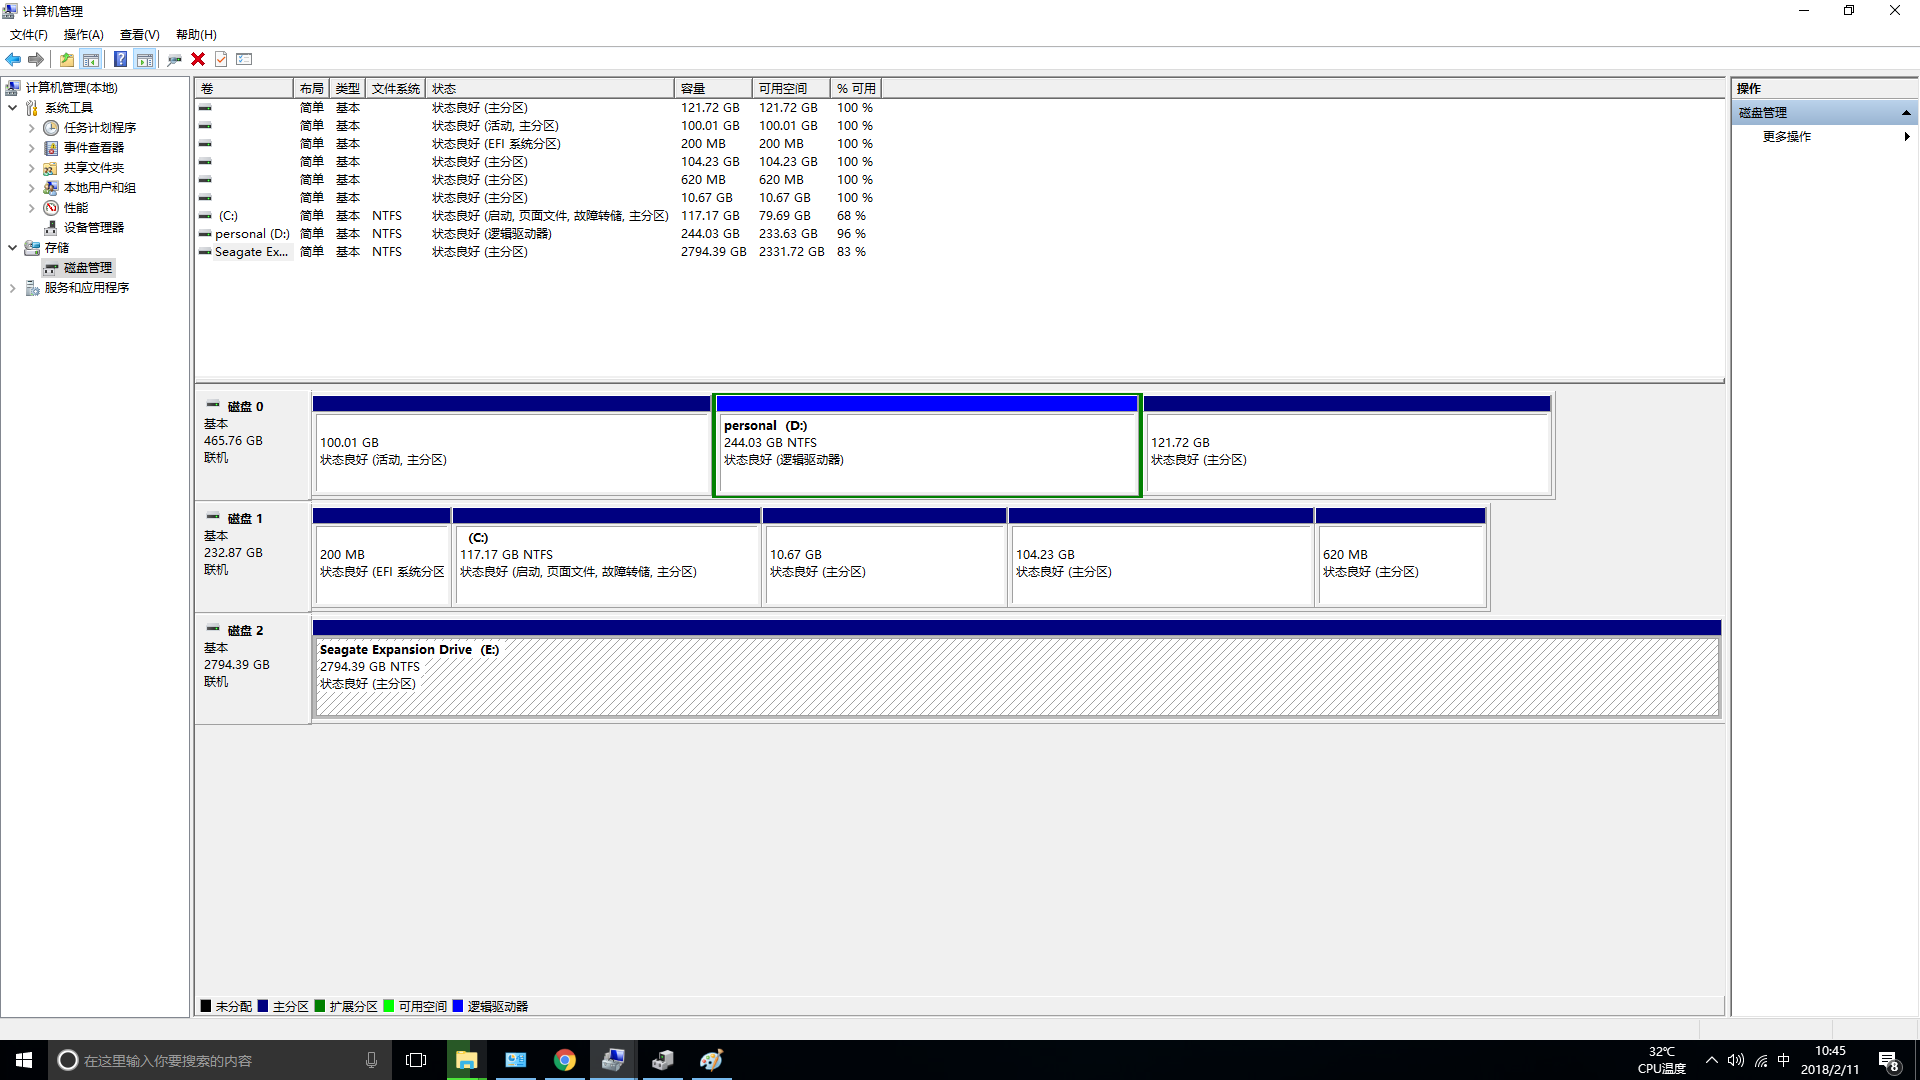Click the Up one level folder icon
Viewport: 1920px width, 1080px height.
click(66, 59)
